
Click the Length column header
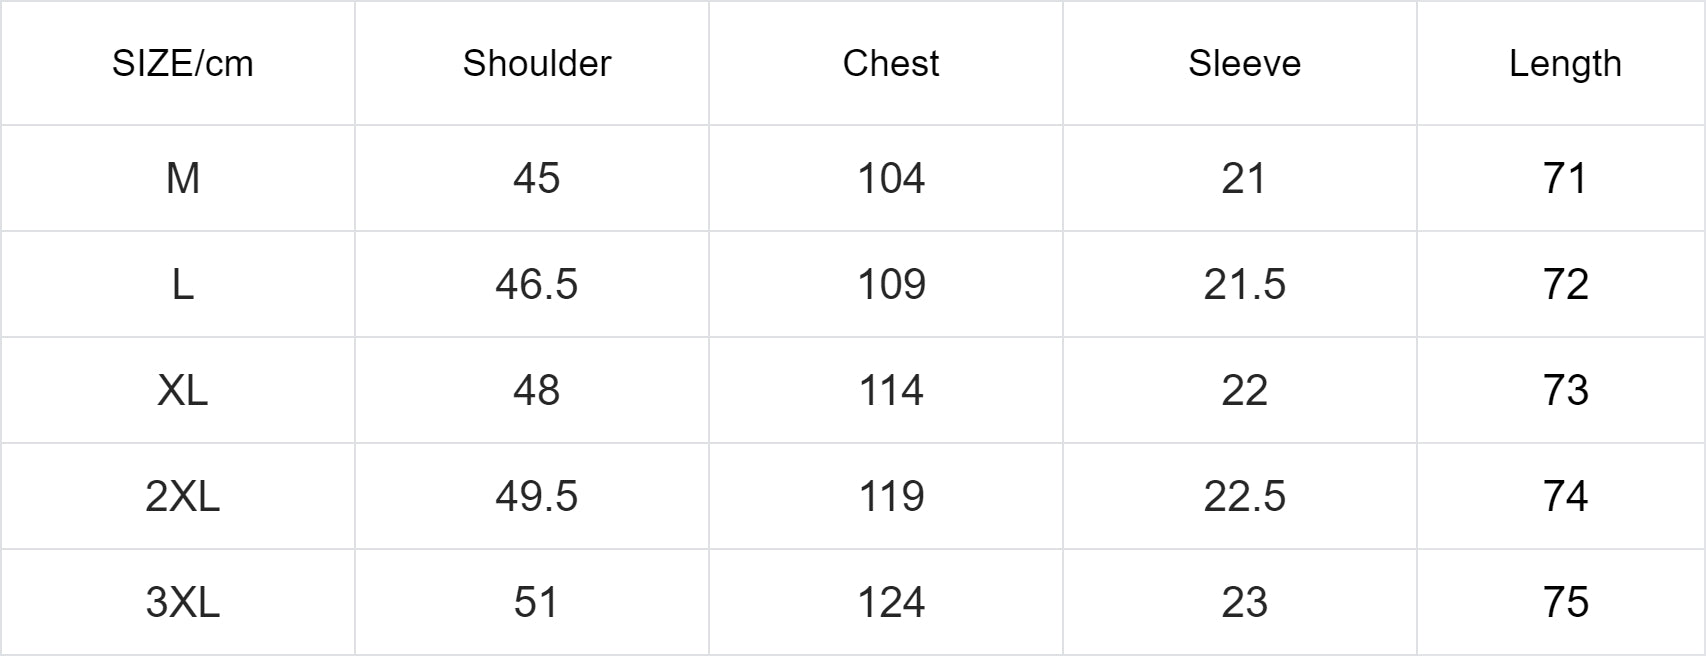pyautogui.click(x=1565, y=64)
